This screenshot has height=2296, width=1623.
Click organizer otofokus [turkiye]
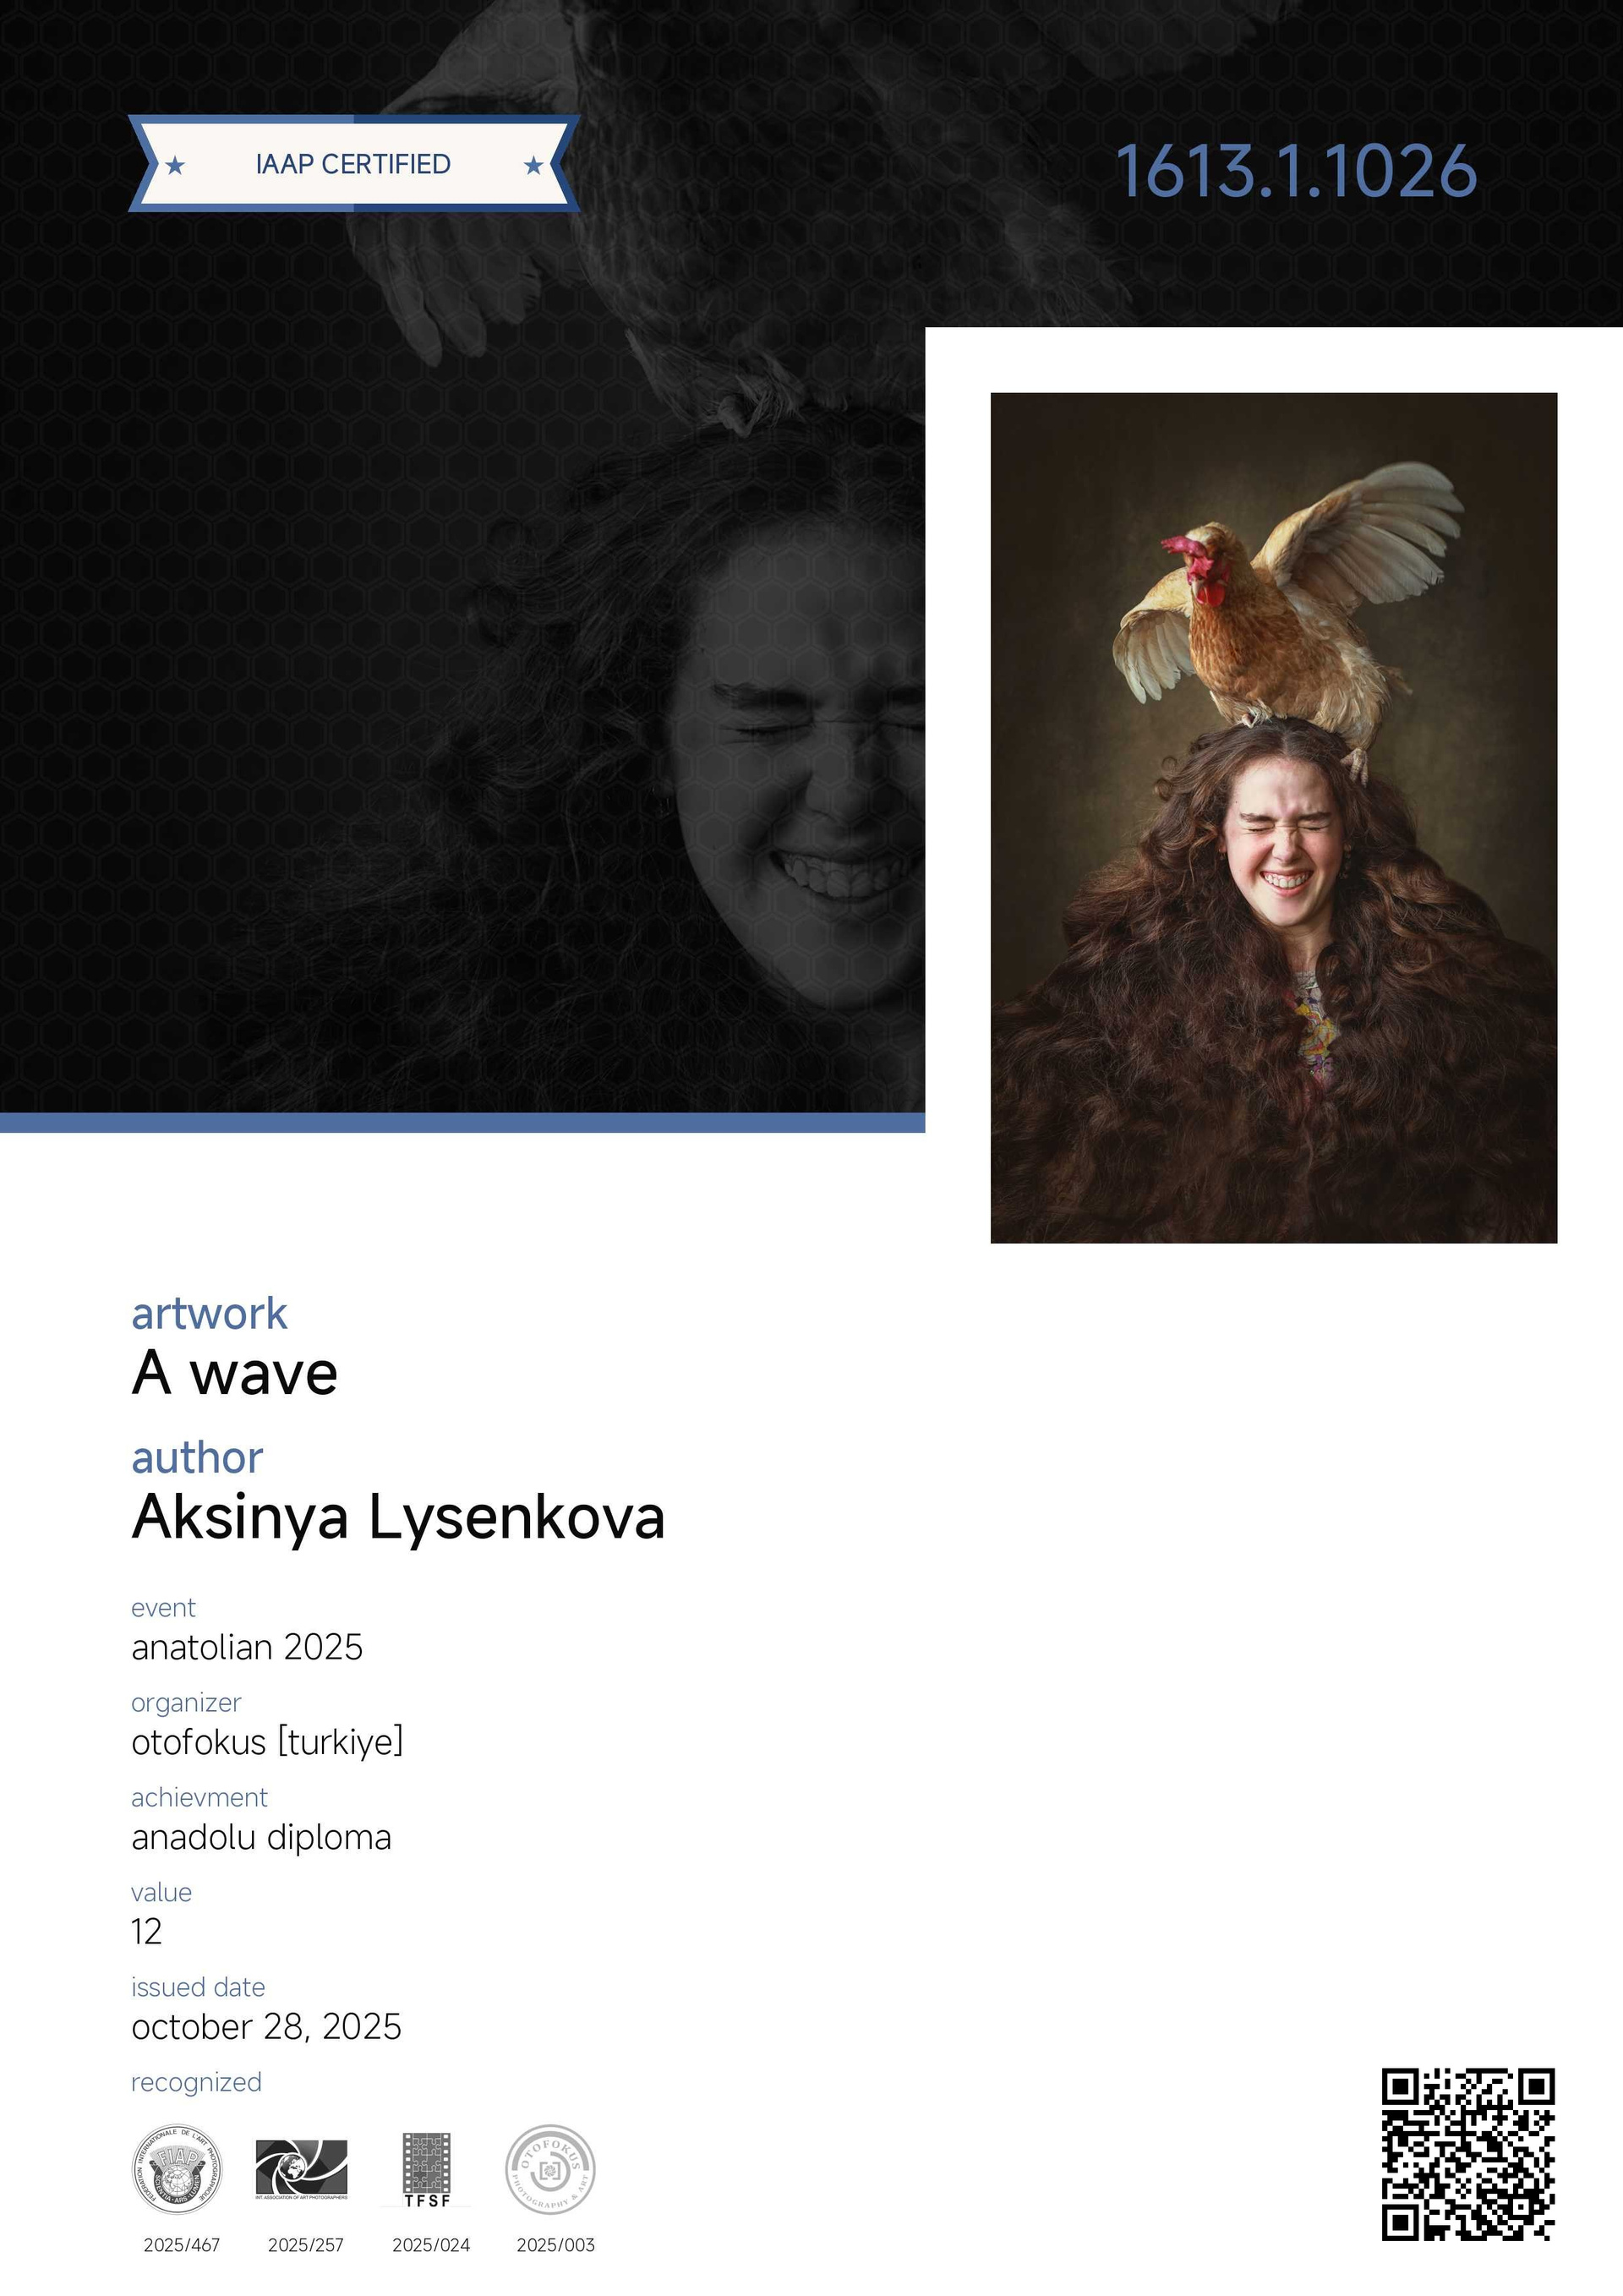tap(267, 1742)
